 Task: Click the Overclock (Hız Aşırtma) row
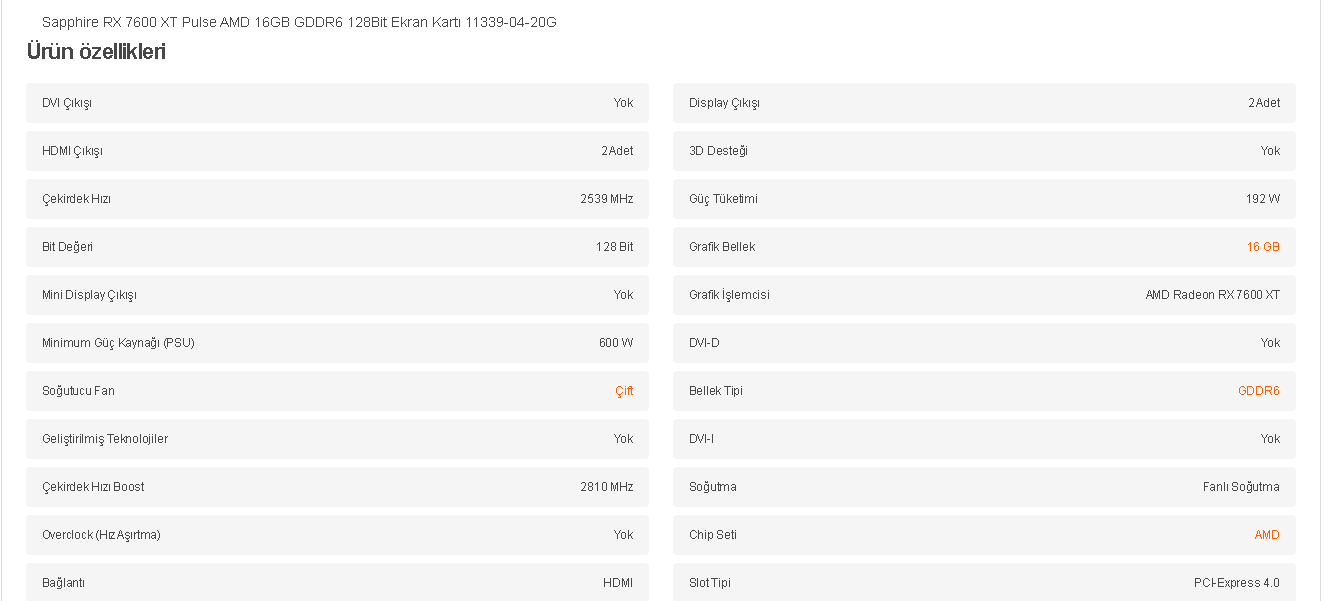tap(337, 535)
